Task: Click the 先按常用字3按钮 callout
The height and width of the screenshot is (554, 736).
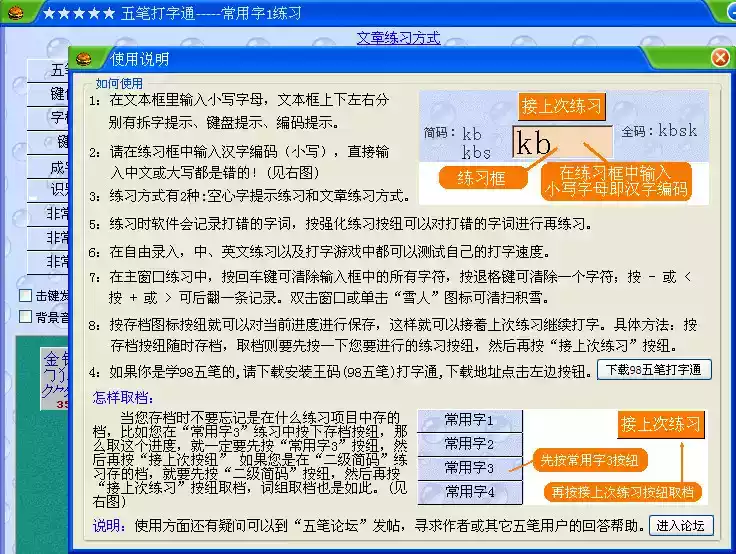Action: click(x=590, y=460)
